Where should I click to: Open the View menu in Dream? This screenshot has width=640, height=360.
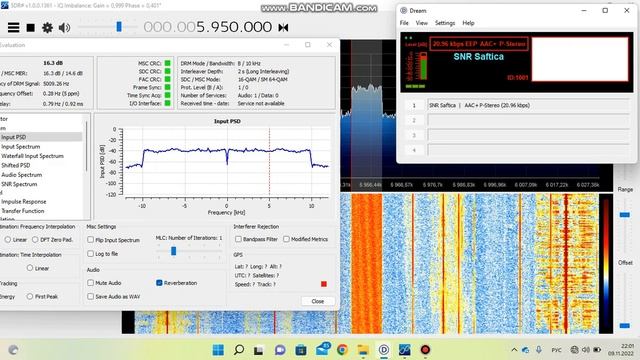(422, 23)
